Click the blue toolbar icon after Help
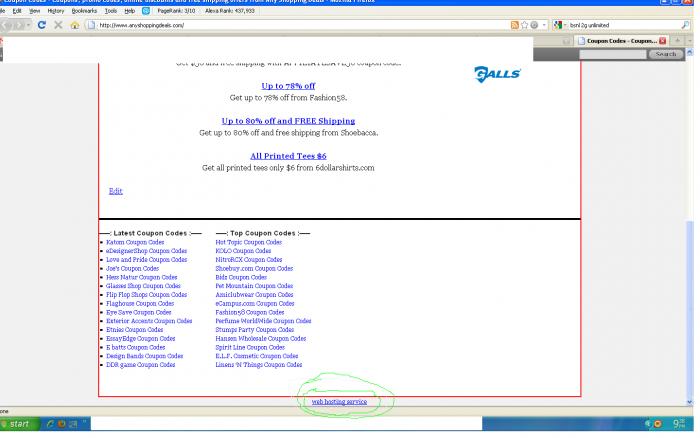The image size is (700, 438). point(146,11)
